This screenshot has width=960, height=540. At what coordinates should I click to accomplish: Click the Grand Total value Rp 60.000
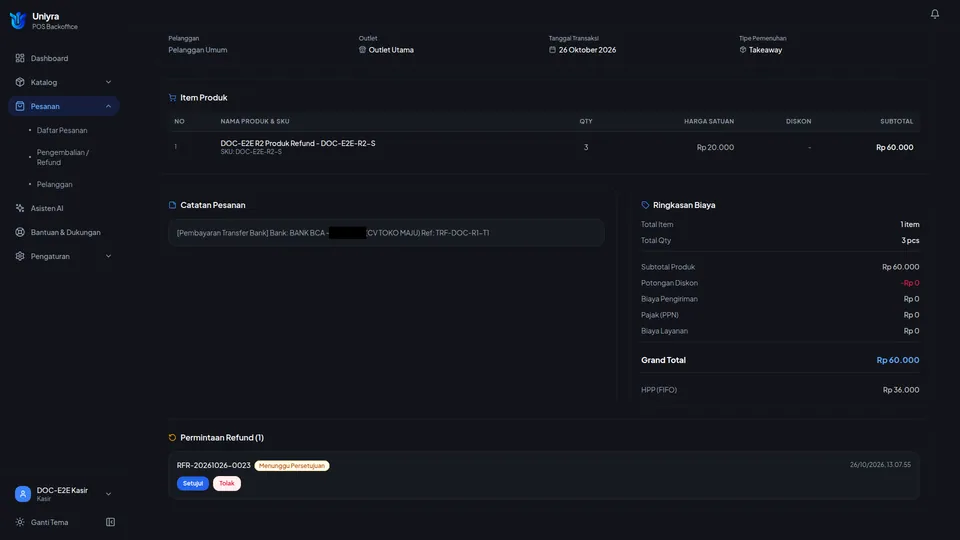click(898, 360)
